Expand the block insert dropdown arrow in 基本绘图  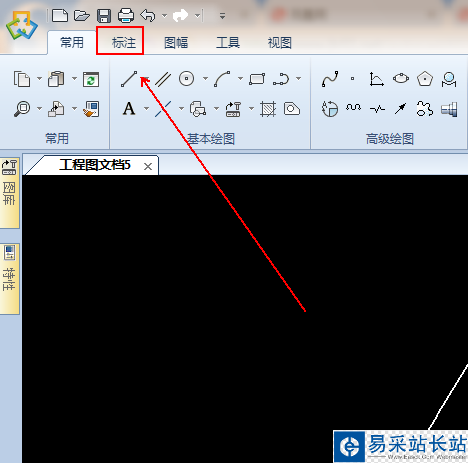(x=216, y=109)
